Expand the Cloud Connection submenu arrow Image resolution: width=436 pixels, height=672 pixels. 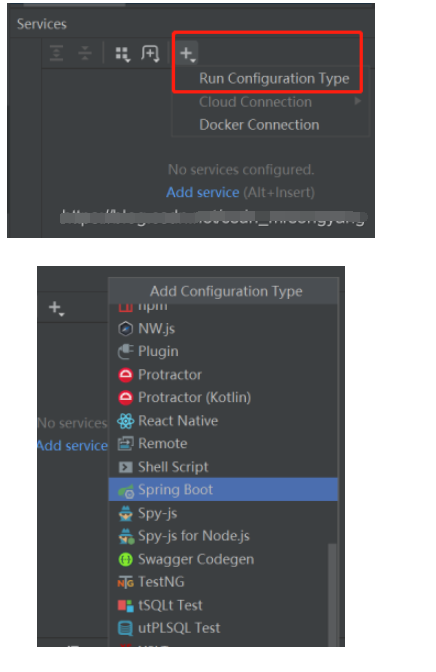point(358,101)
